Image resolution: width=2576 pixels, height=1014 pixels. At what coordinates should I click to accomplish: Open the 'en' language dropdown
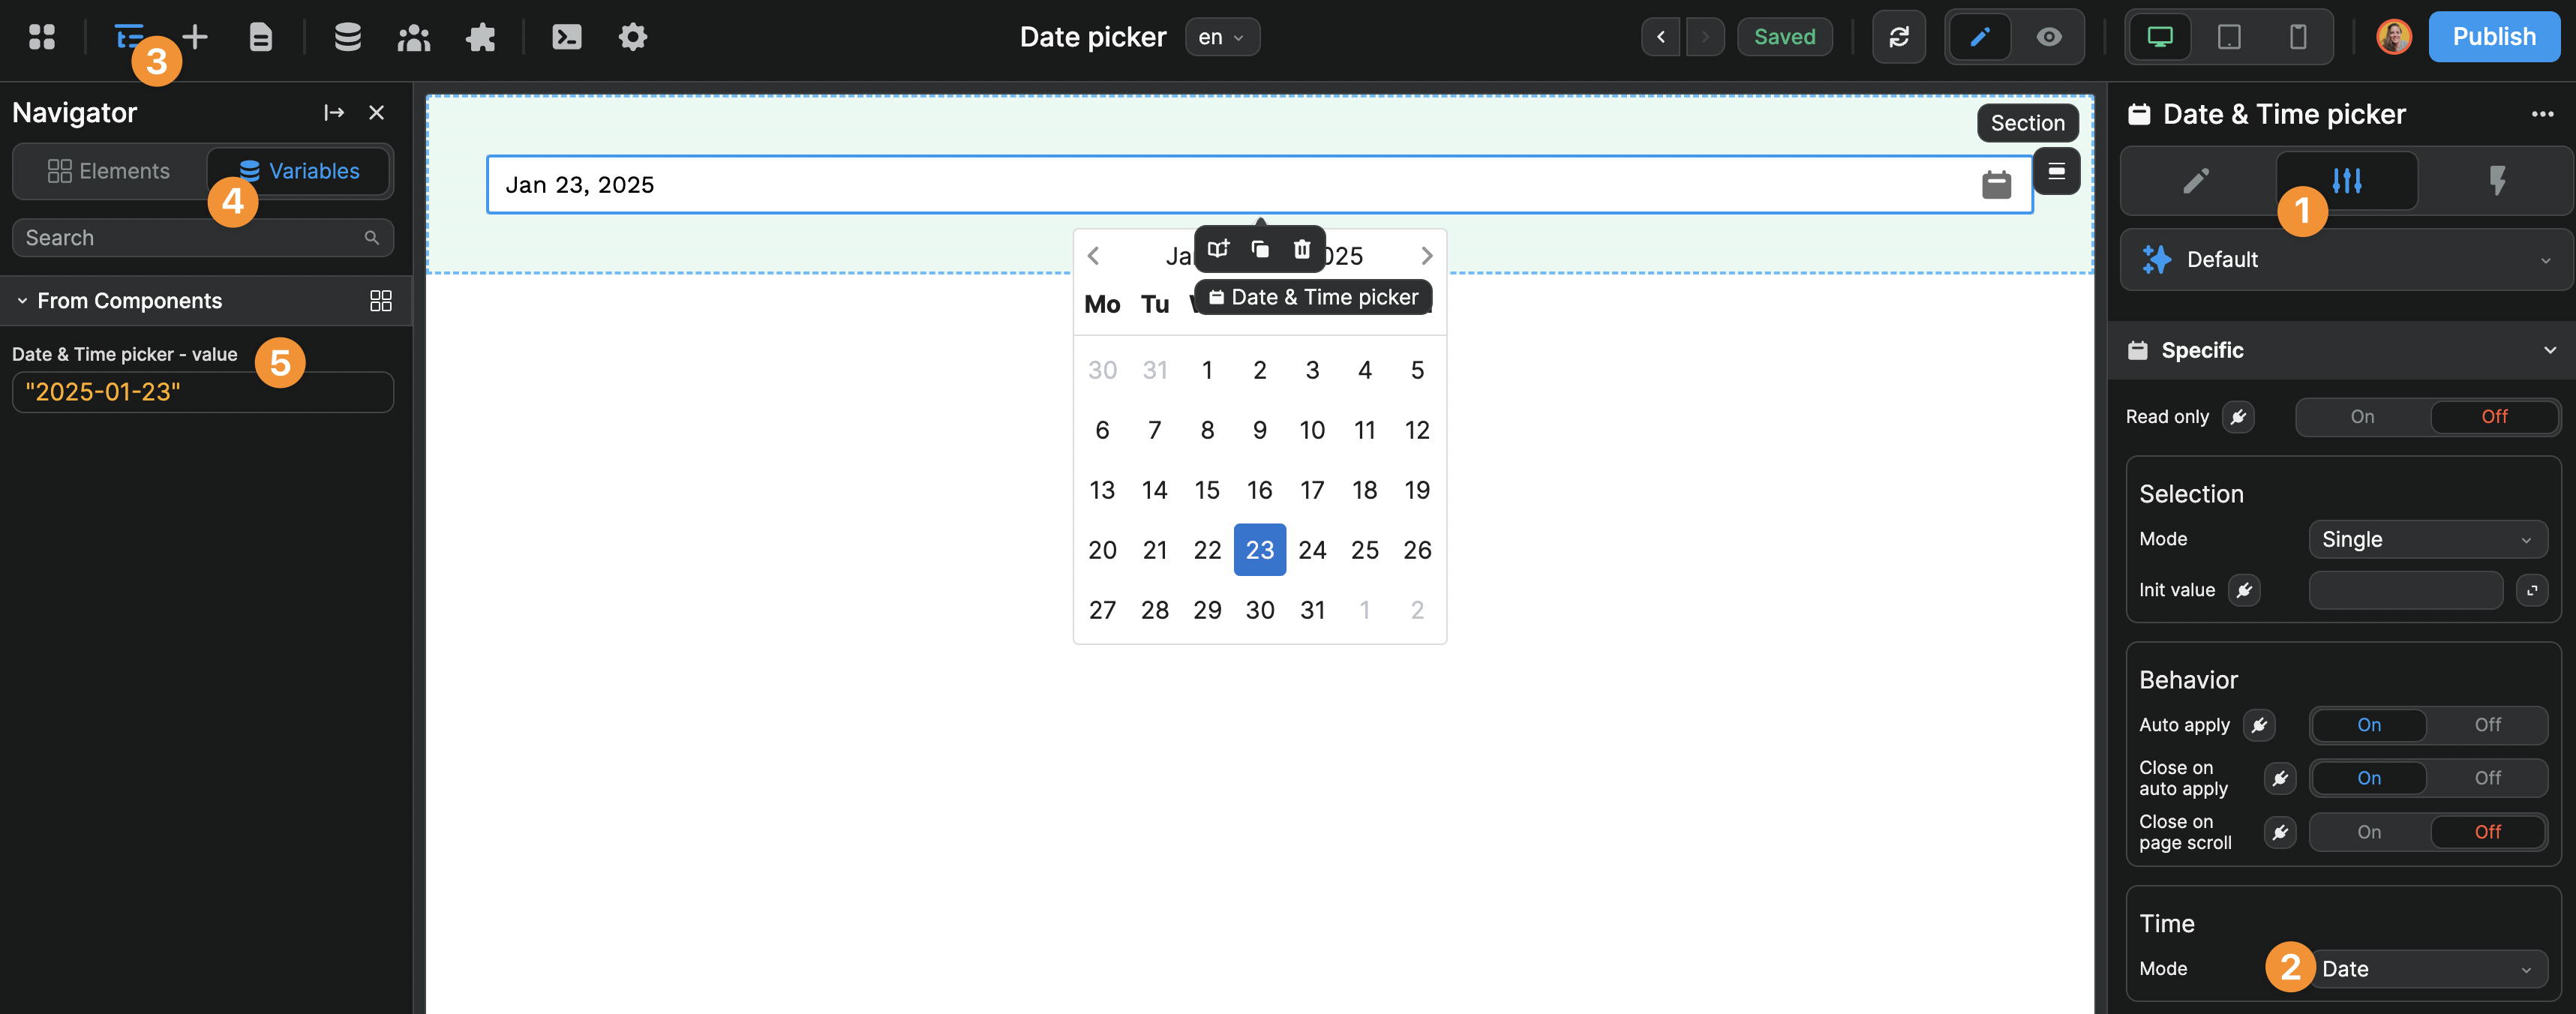(x=1222, y=37)
